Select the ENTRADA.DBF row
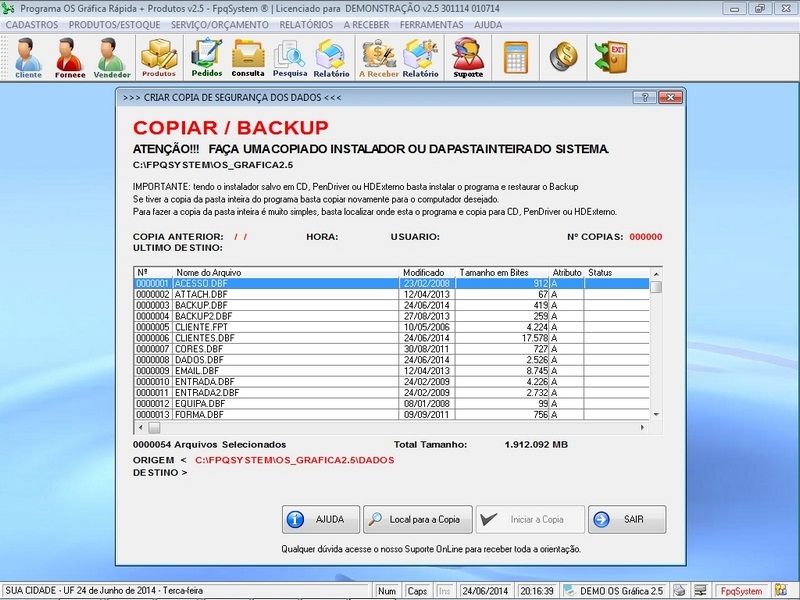 391,382
